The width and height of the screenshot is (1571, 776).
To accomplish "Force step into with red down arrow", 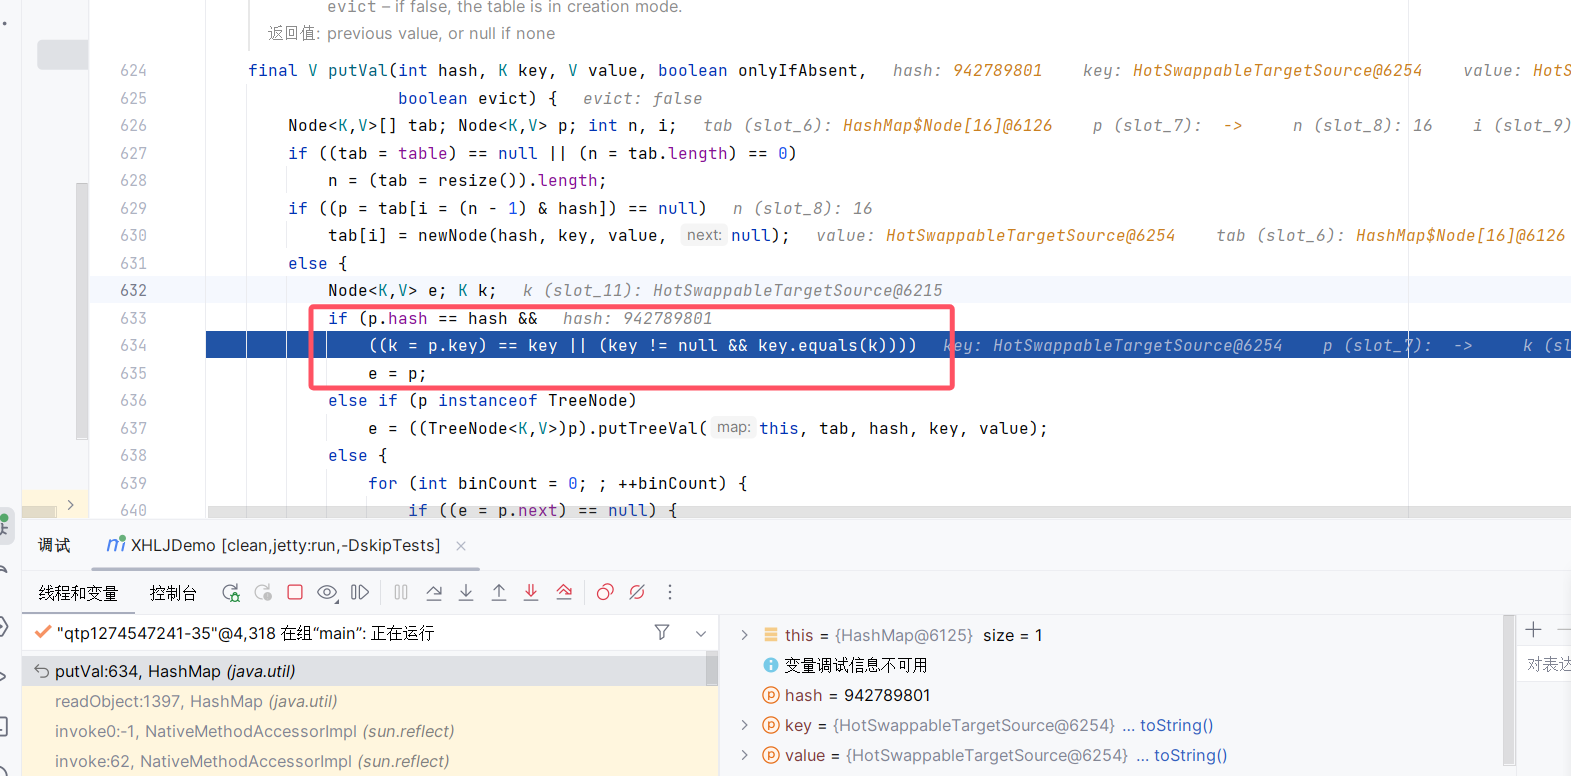I will pos(531,592).
